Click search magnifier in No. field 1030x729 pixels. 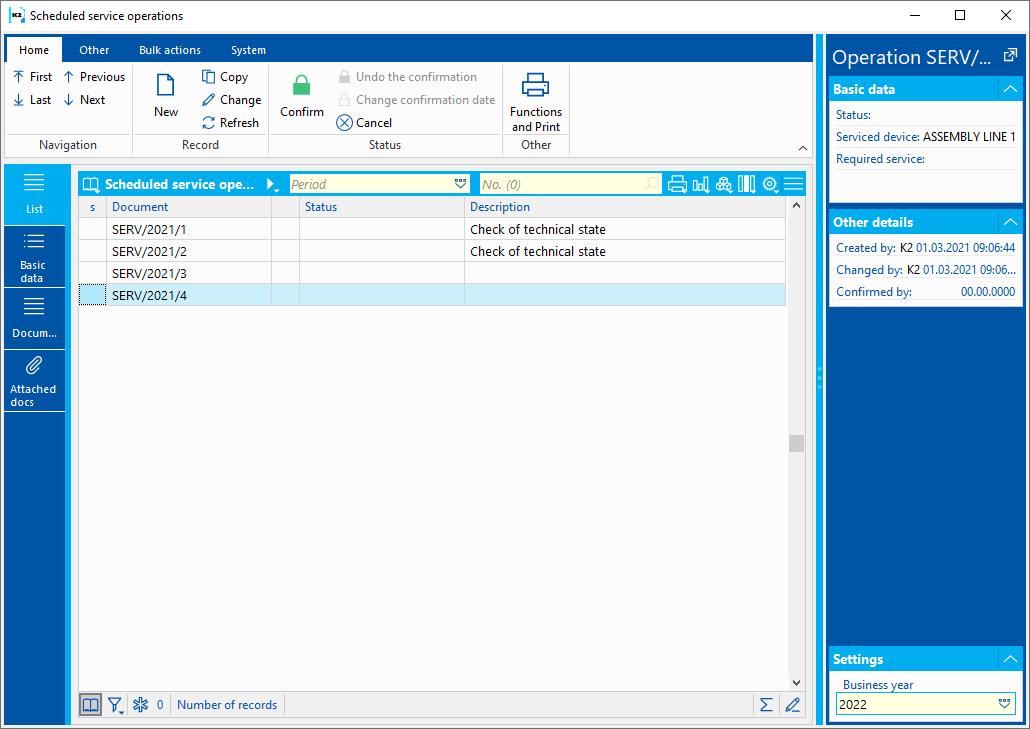[x=652, y=184]
